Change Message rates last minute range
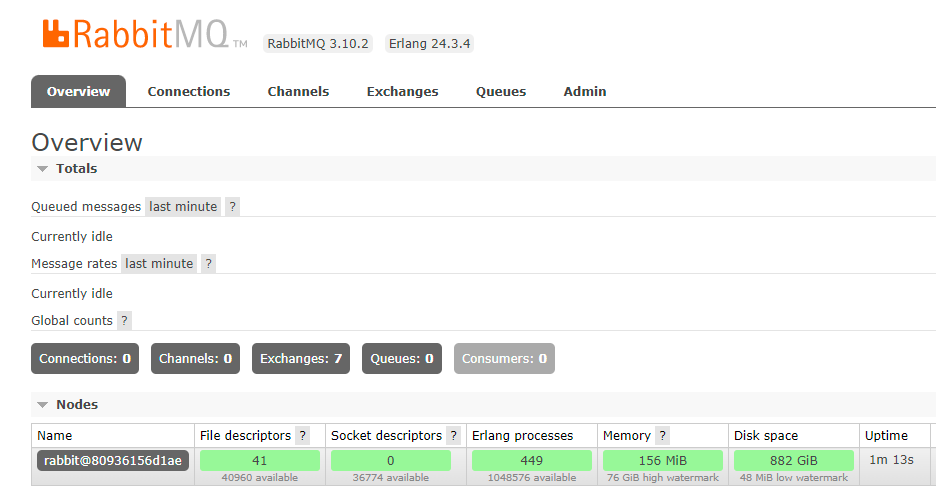936x490 pixels. (x=159, y=264)
